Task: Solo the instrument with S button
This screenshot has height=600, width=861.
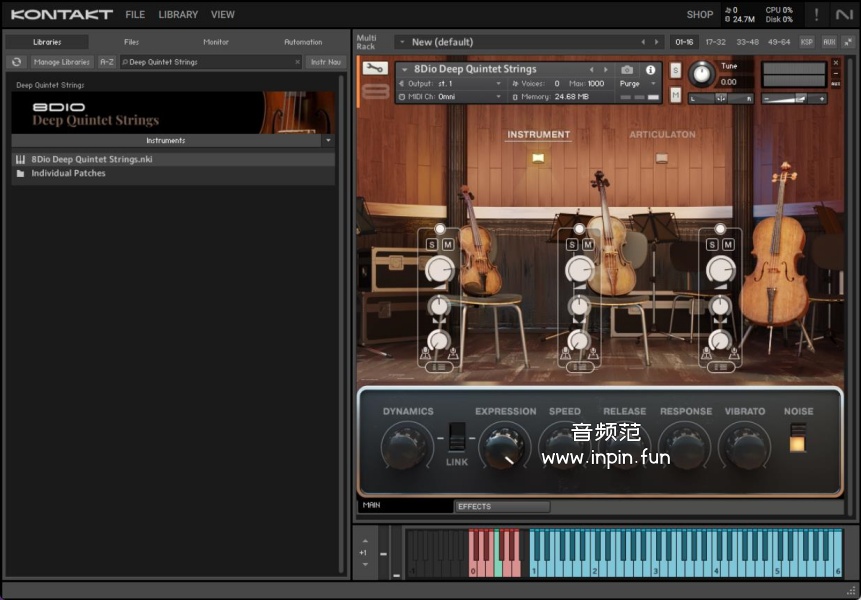Action: coord(676,70)
